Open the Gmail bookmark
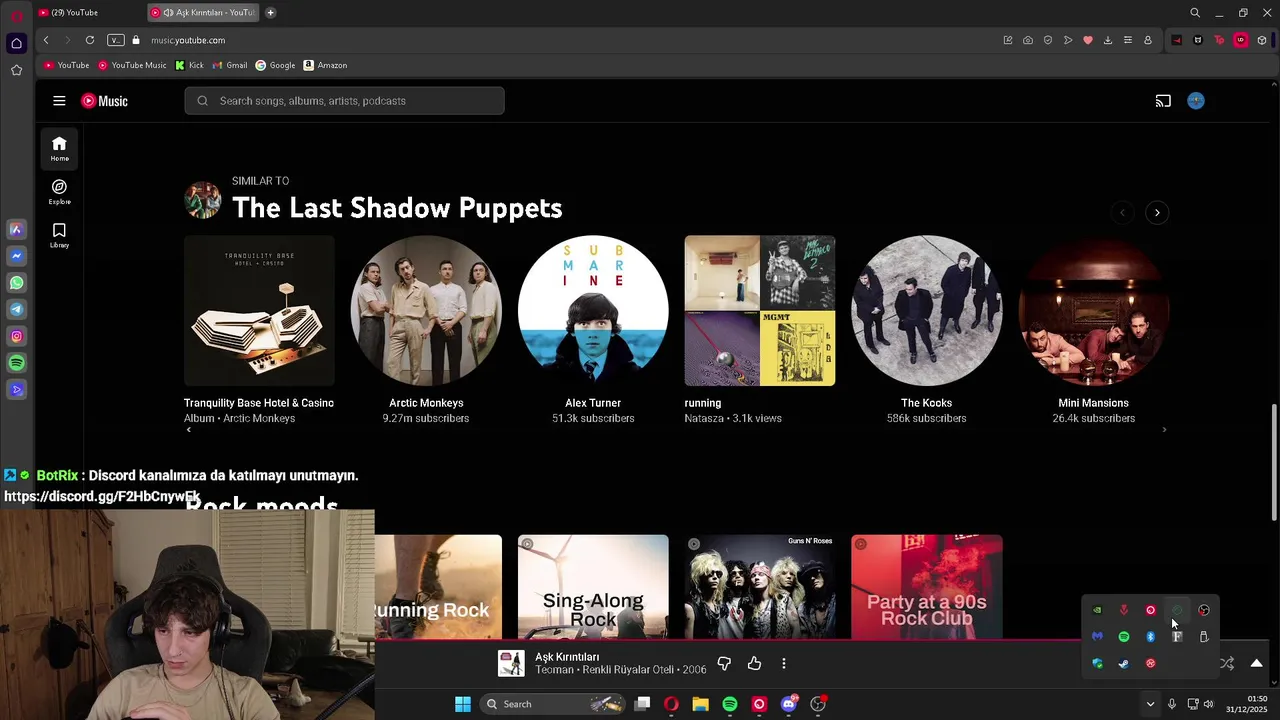 230,65
